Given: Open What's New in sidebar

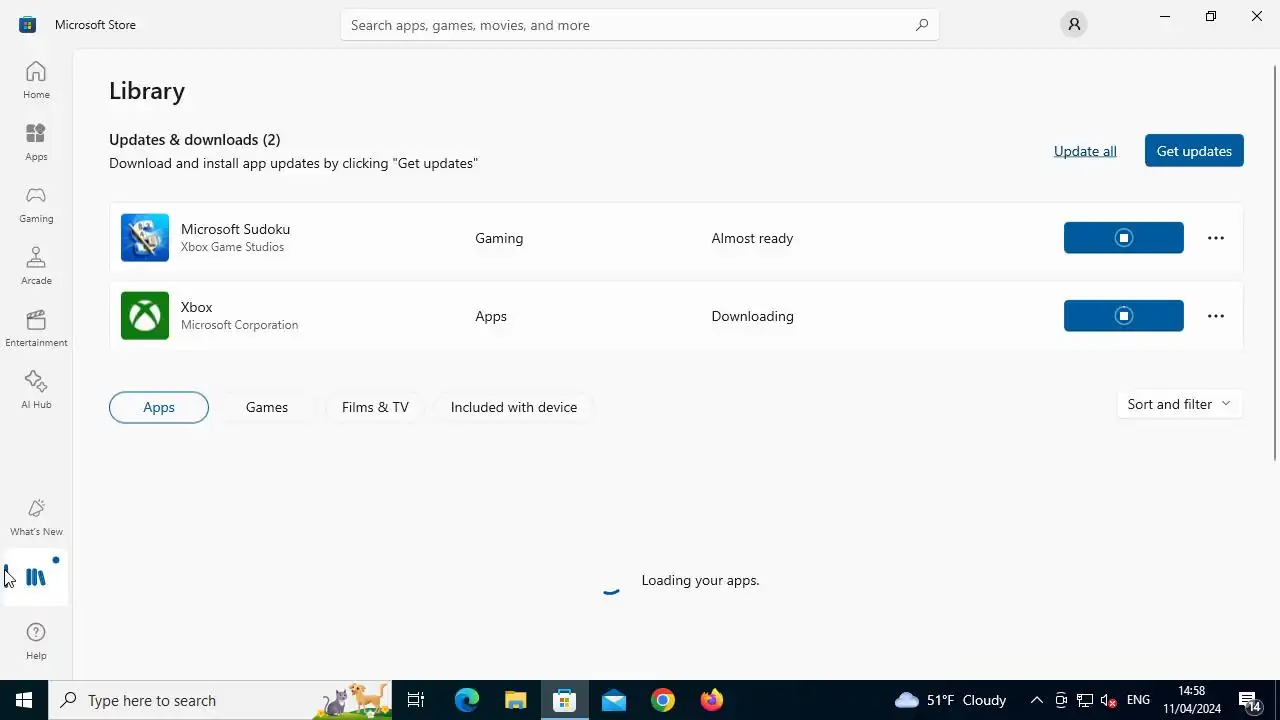Looking at the screenshot, I should click(36, 517).
